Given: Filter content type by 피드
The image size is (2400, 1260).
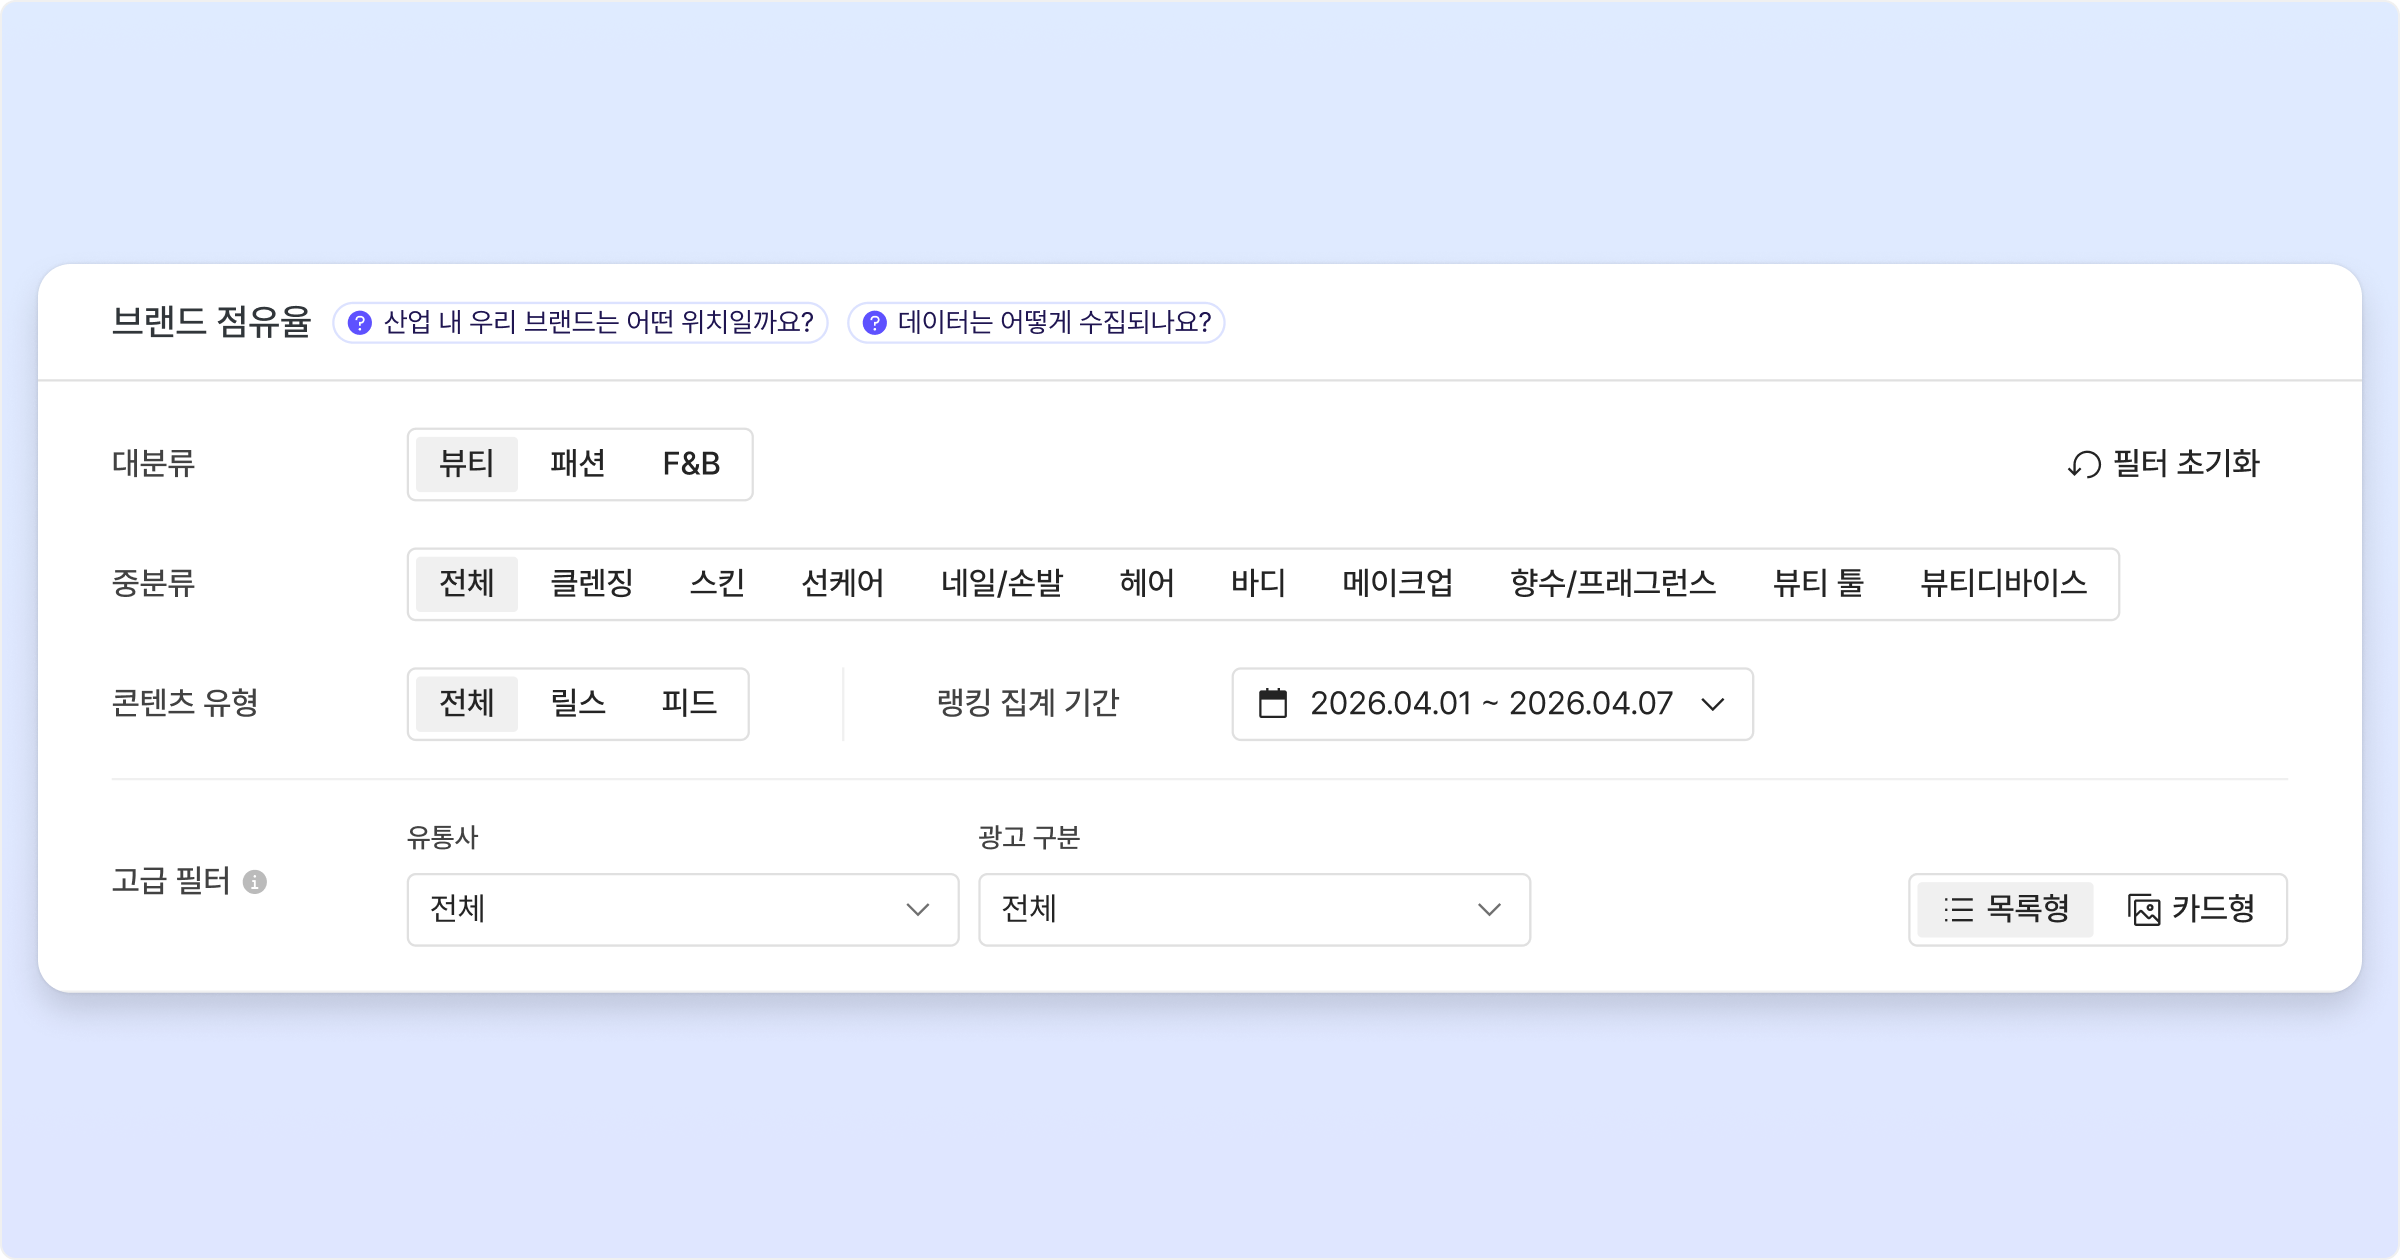Looking at the screenshot, I should (x=689, y=704).
